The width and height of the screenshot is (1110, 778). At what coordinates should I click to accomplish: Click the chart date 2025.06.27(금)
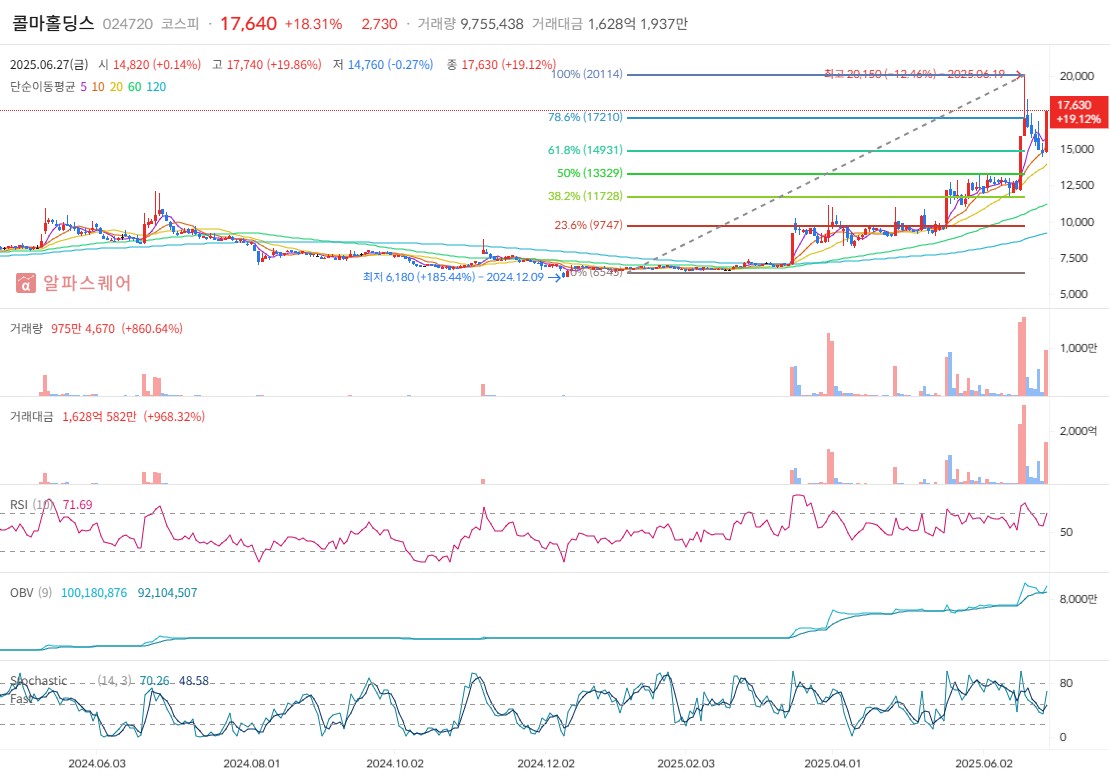49,64
